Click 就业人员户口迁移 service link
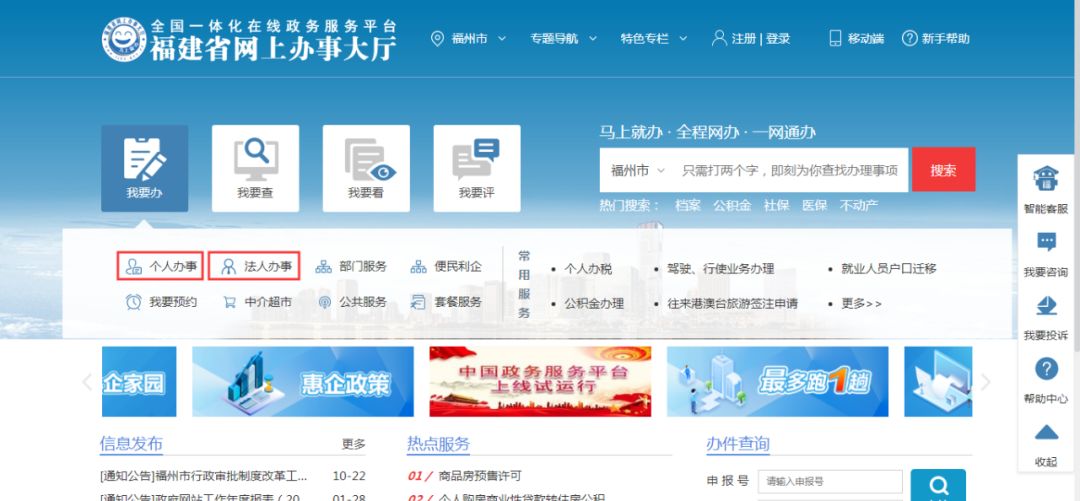 coord(889,269)
